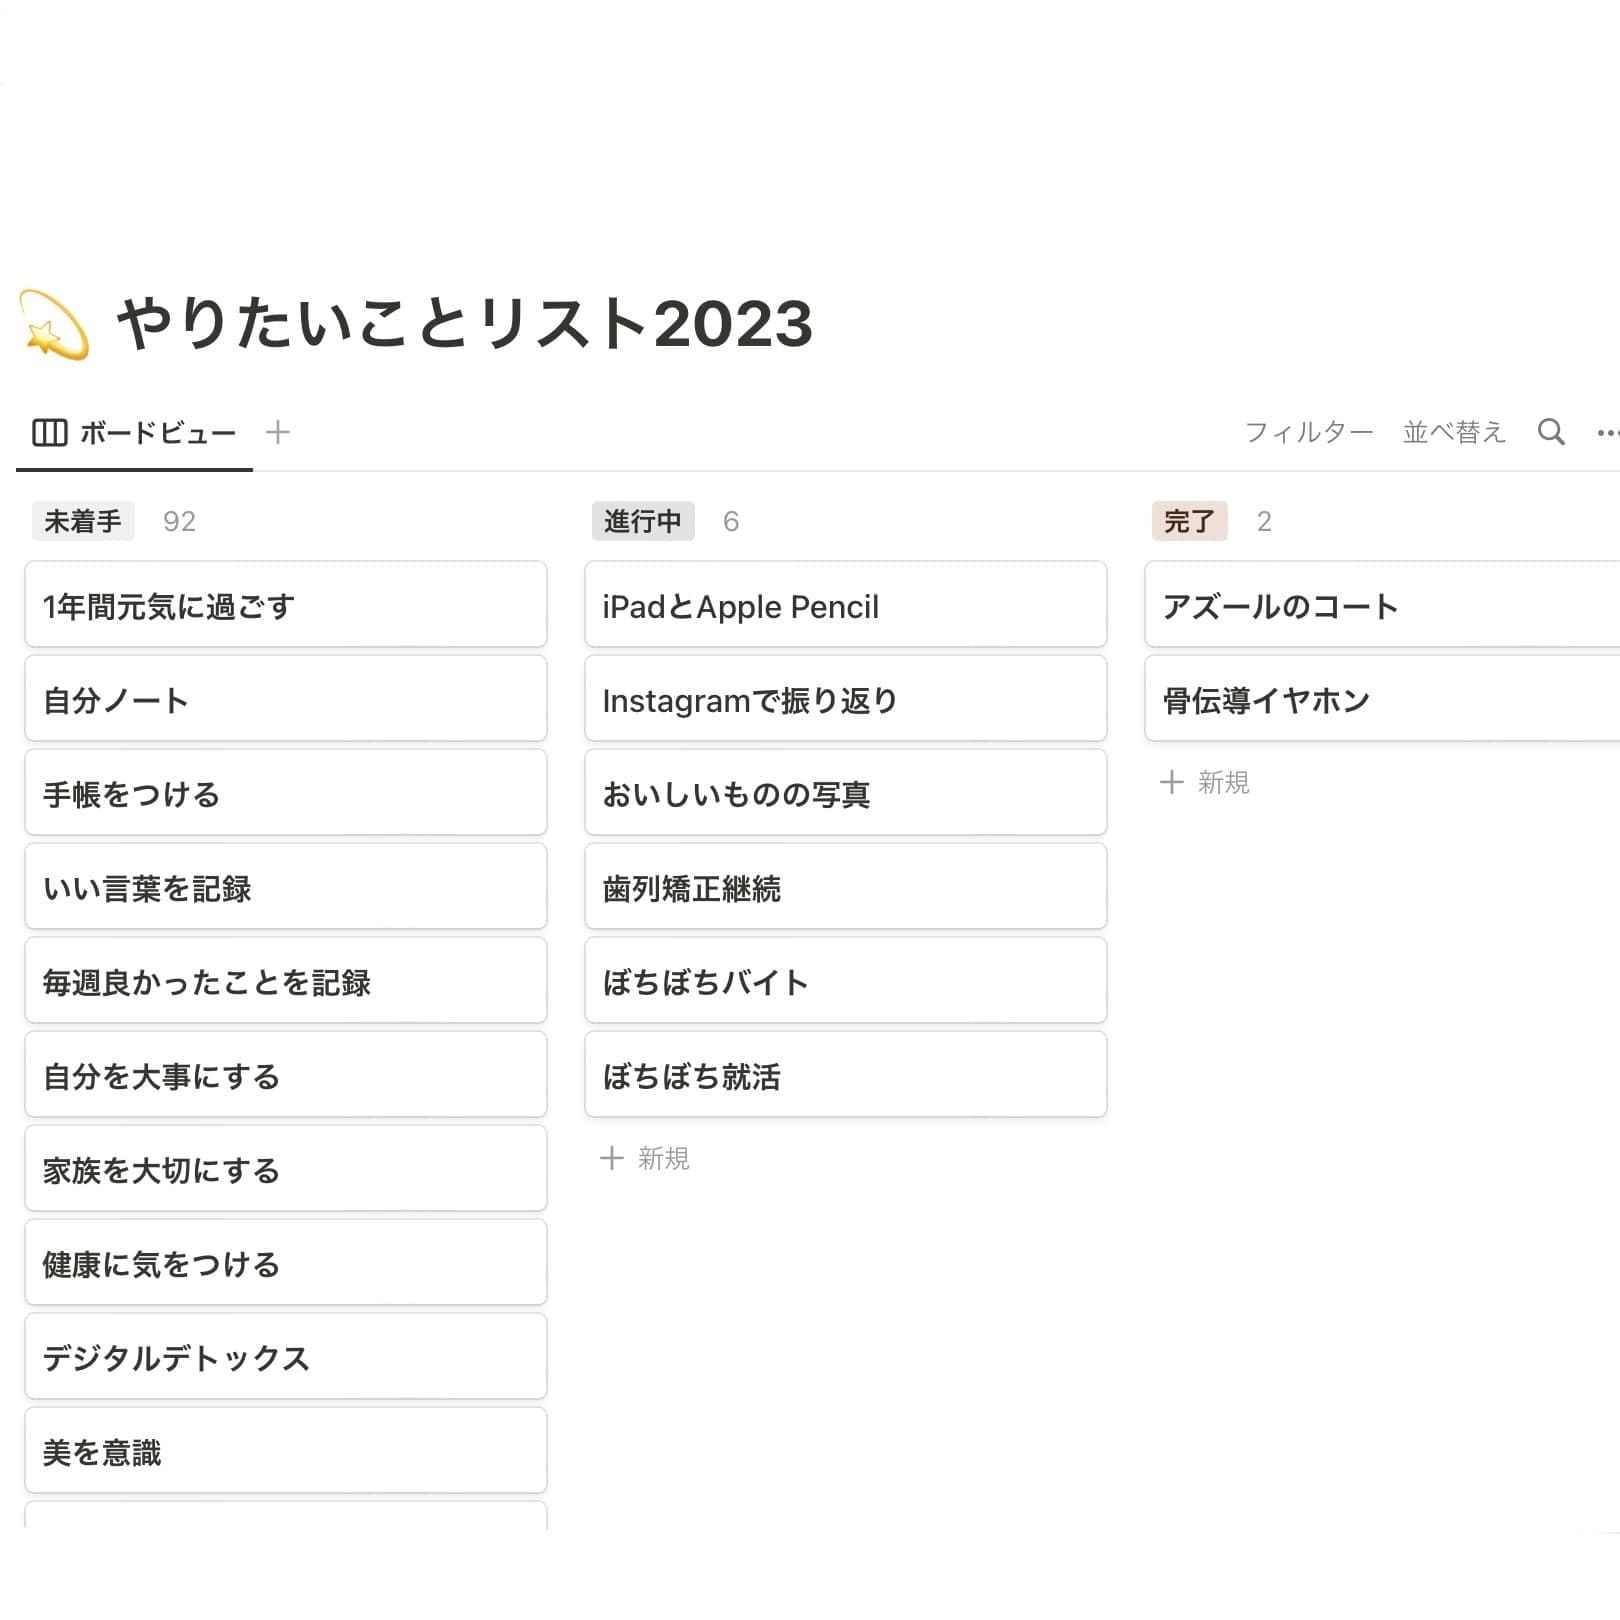Open the 並べ替え sort option
Screen dimensions: 1620x1620
1455,431
